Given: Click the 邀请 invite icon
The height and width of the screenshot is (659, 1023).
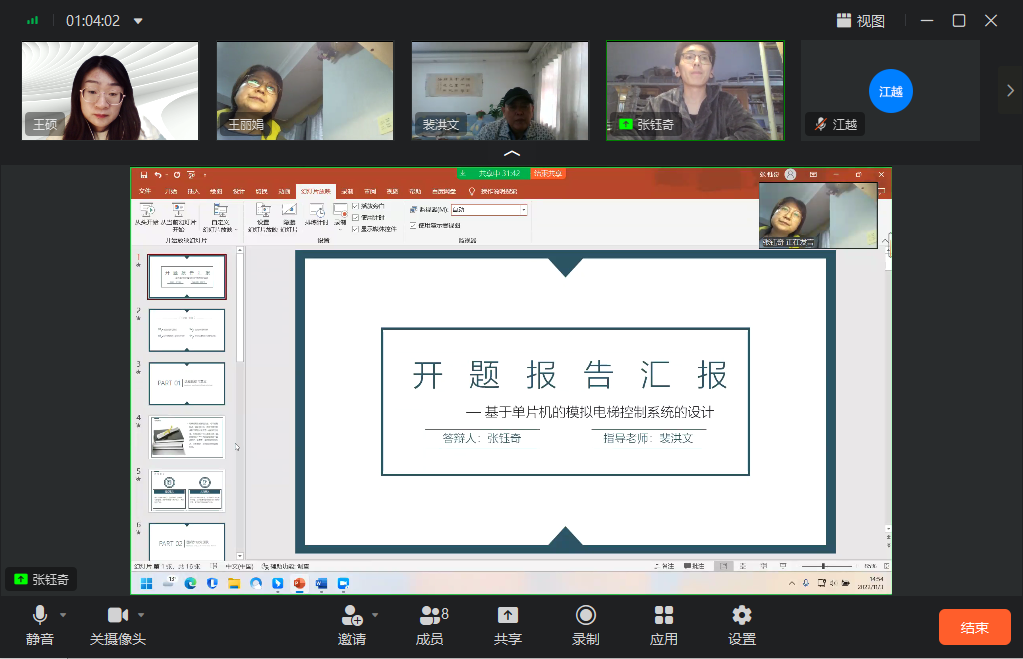Looking at the screenshot, I should click(x=351, y=616).
